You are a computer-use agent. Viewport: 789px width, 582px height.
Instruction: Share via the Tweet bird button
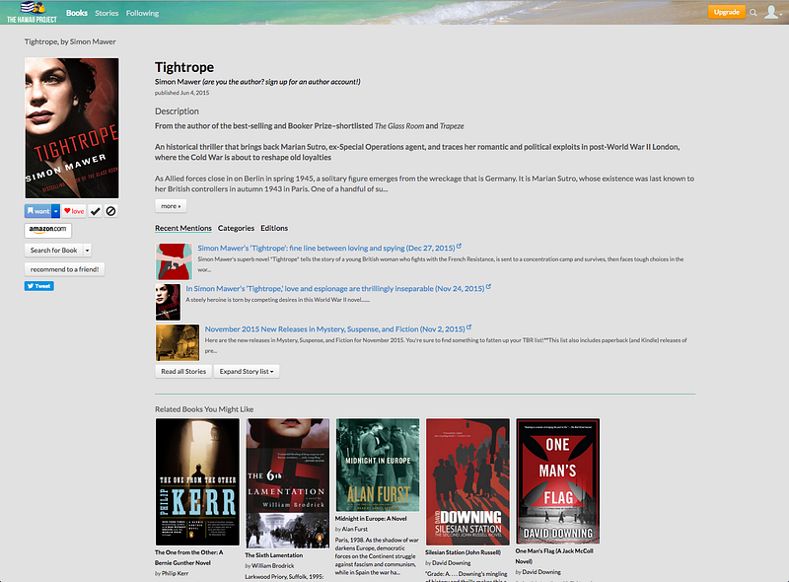click(39, 286)
